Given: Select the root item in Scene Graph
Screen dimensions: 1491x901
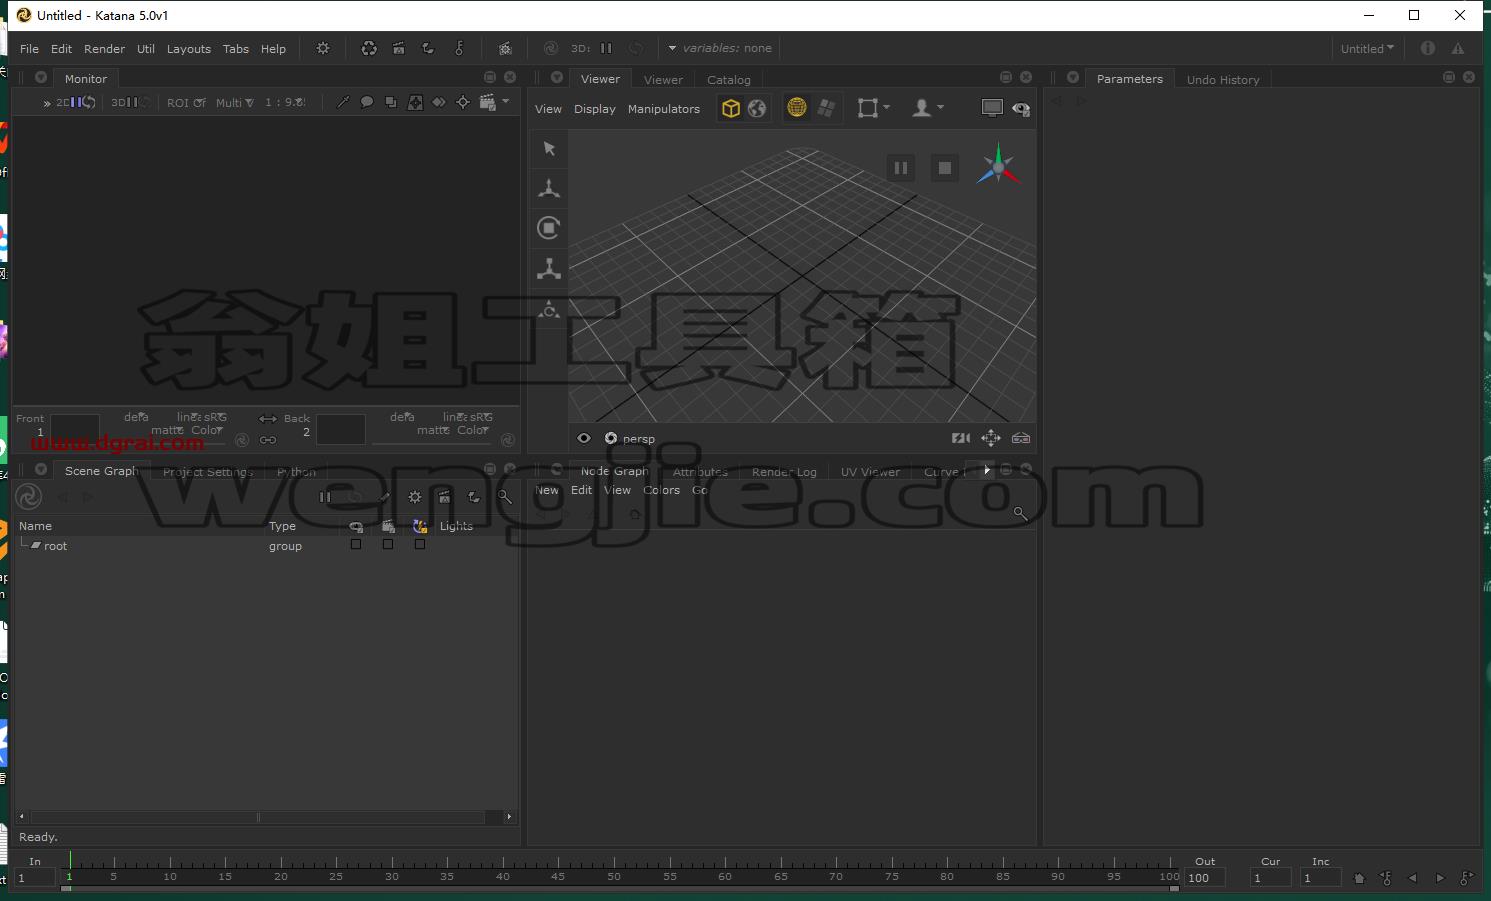Looking at the screenshot, I should coord(55,546).
